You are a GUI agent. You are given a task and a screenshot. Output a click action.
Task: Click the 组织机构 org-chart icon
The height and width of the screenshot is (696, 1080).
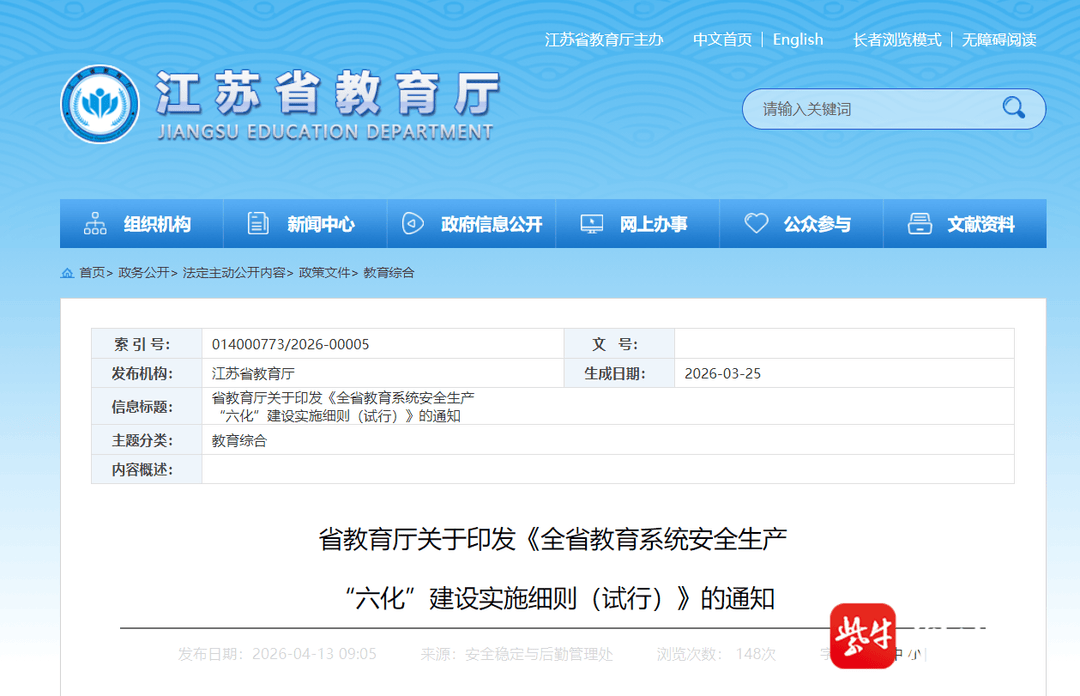[95, 224]
